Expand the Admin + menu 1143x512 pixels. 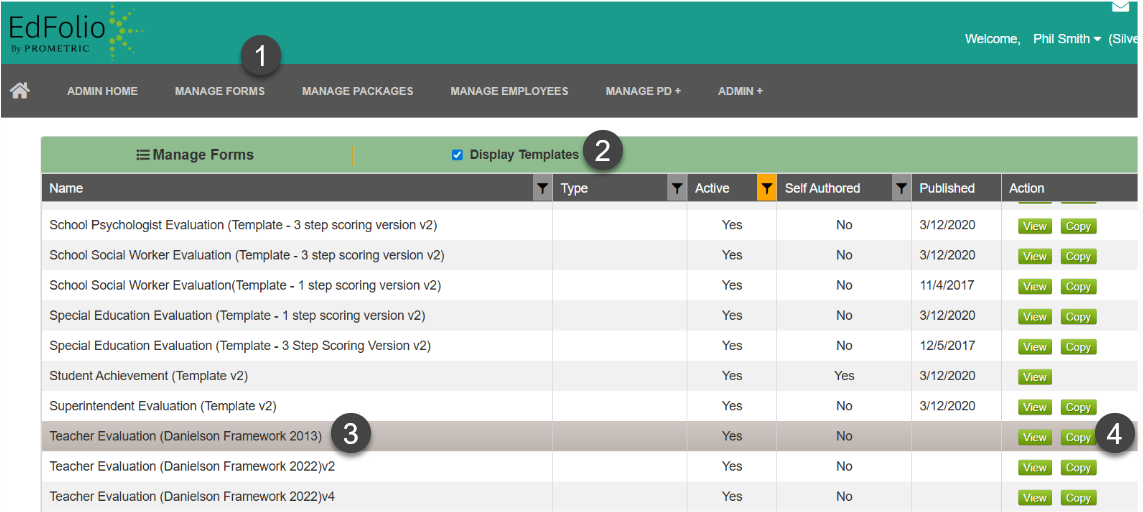click(740, 91)
